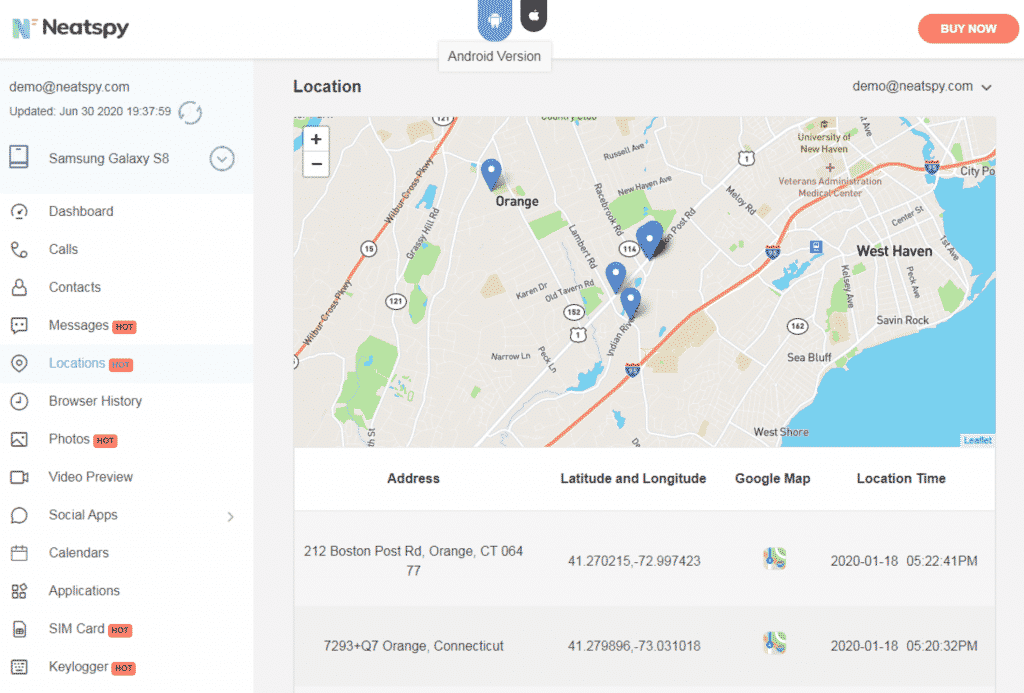The image size is (1024, 693).
Task: Refresh the last updated timestamp
Action: pyautogui.click(x=189, y=113)
